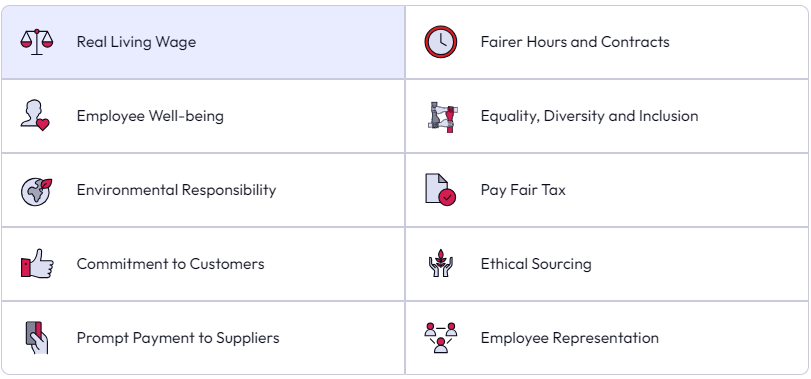
Task: Open Prompt Payment to Suppliers
Action: [x=203, y=338]
